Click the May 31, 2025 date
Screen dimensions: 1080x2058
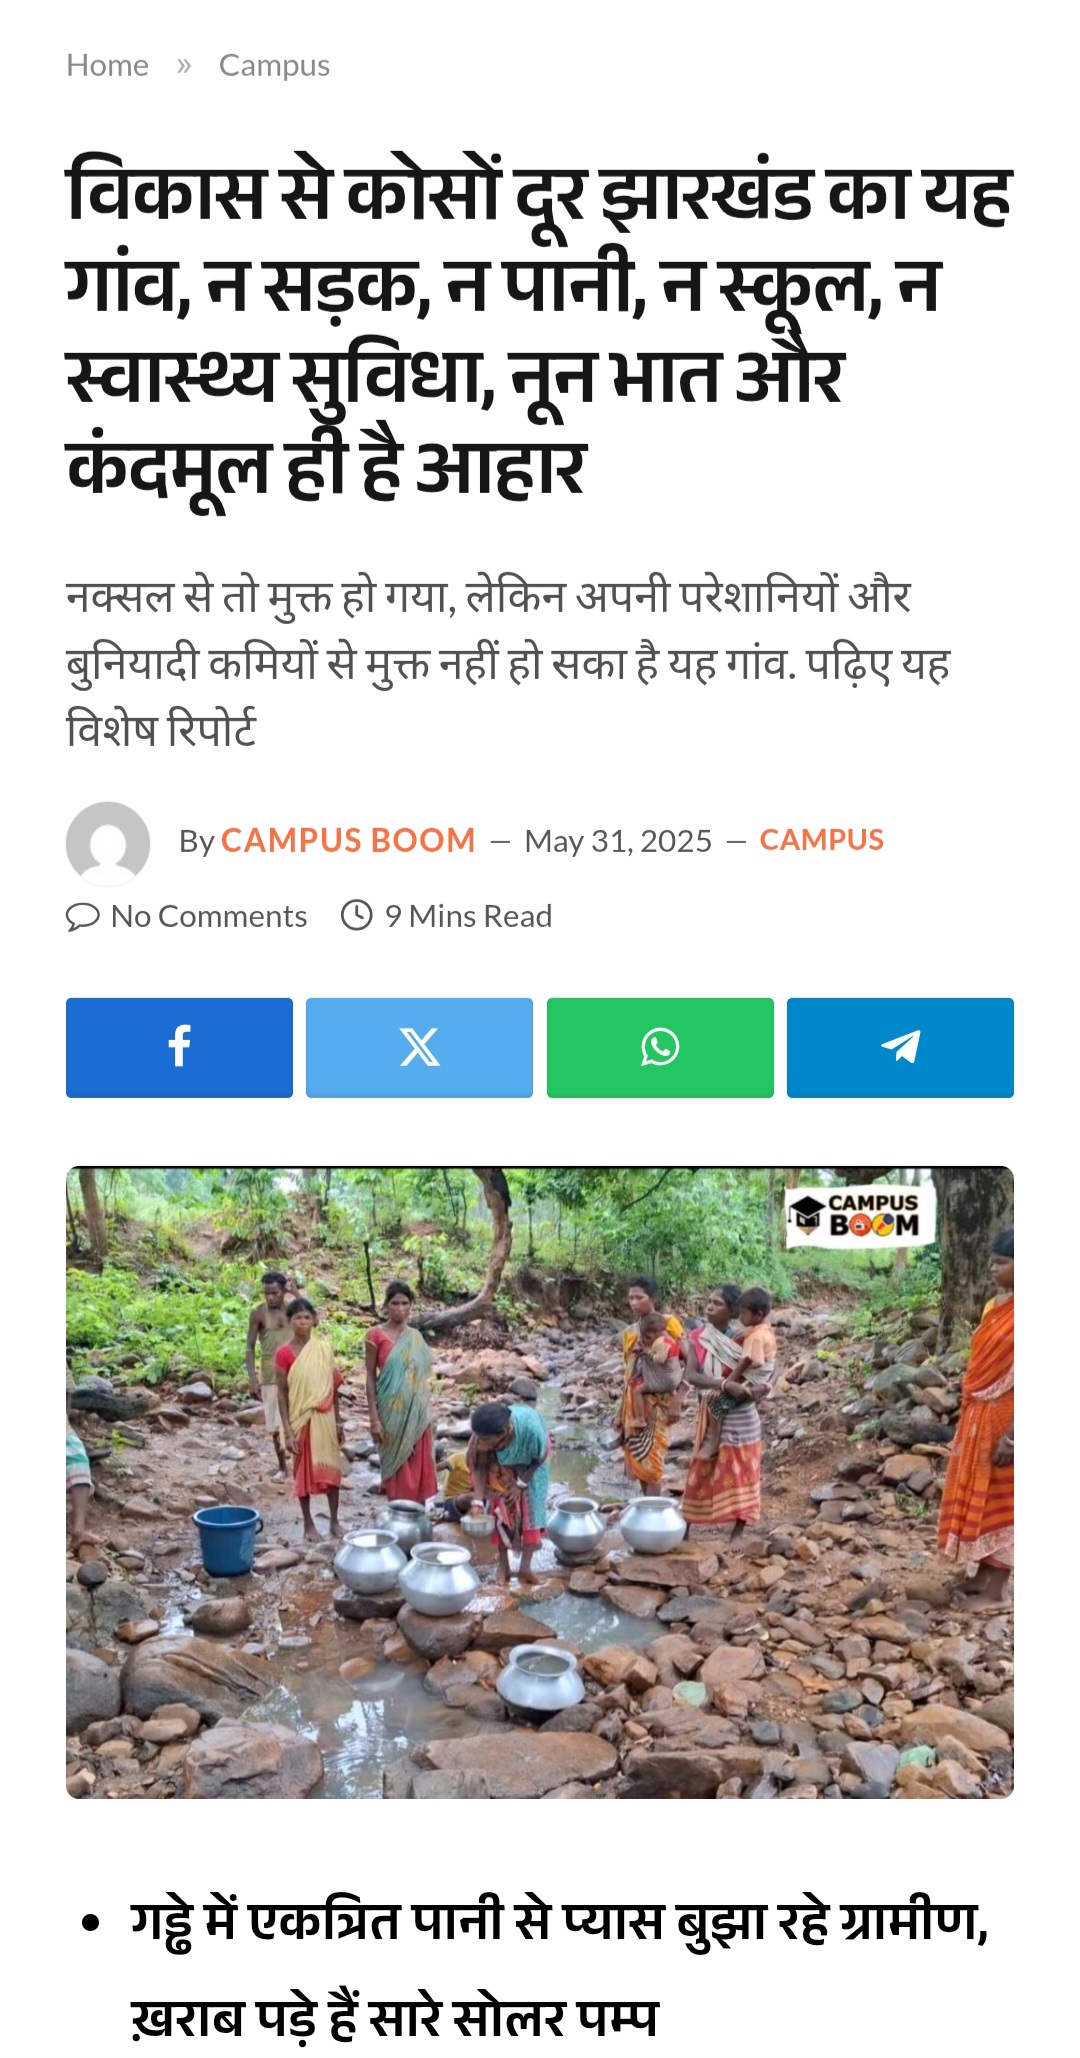pos(618,841)
